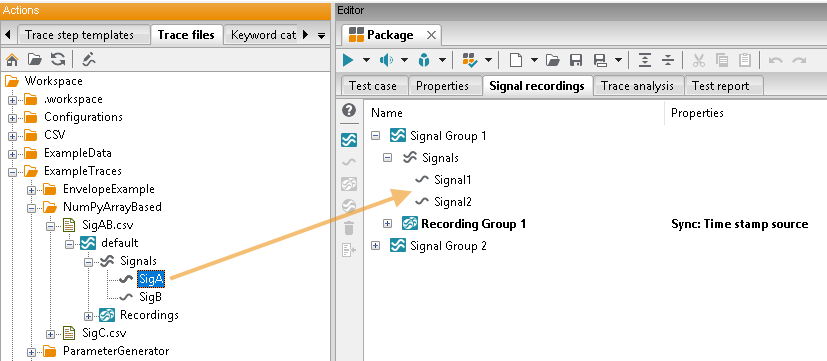Open a package with the editor folder icon

click(x=553, y=60)
